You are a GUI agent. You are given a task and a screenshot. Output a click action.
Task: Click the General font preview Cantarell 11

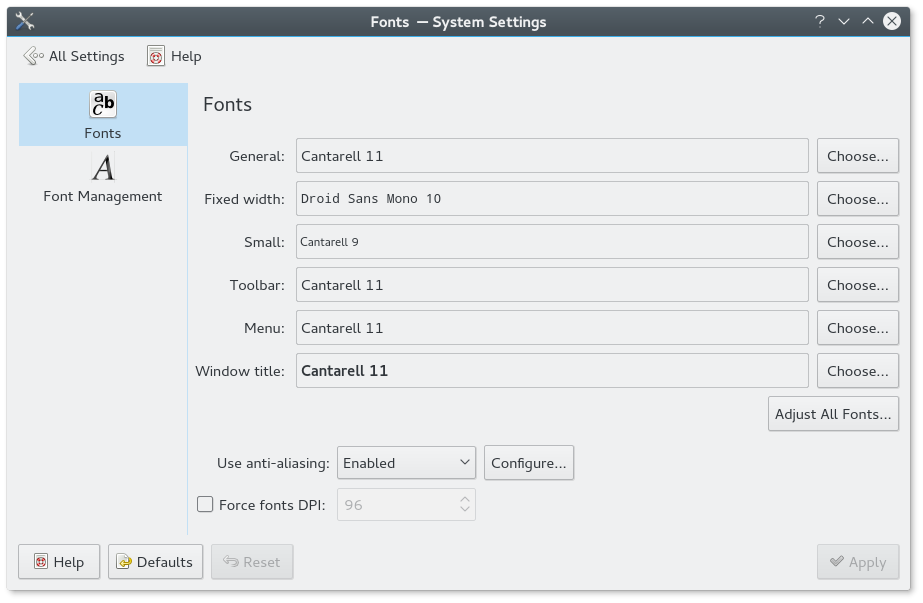[x=552, y=156]
